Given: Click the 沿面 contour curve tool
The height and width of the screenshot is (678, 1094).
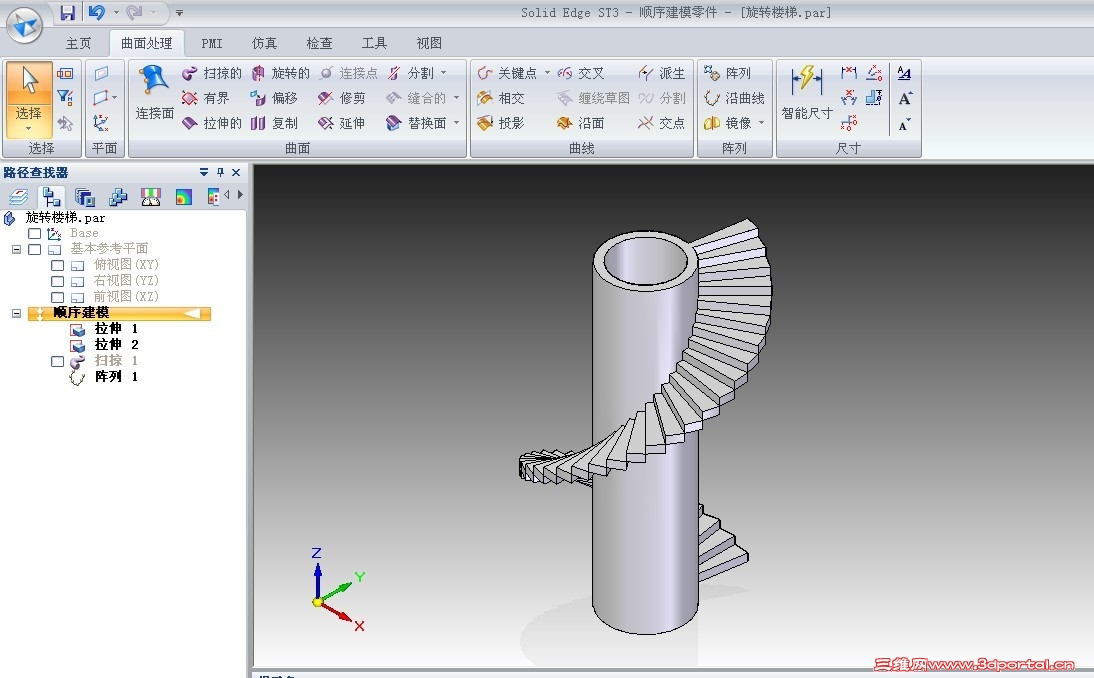Looking at the screenshot, I should tap(580, 123).
